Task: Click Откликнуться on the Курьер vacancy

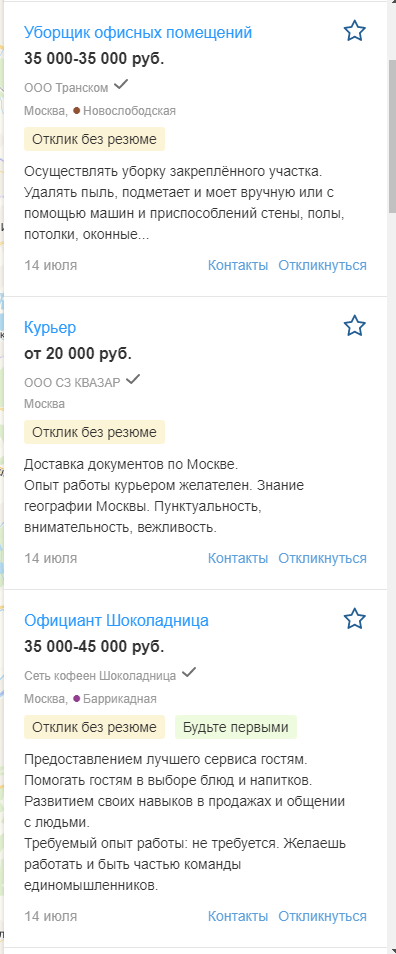Action: 322,558
